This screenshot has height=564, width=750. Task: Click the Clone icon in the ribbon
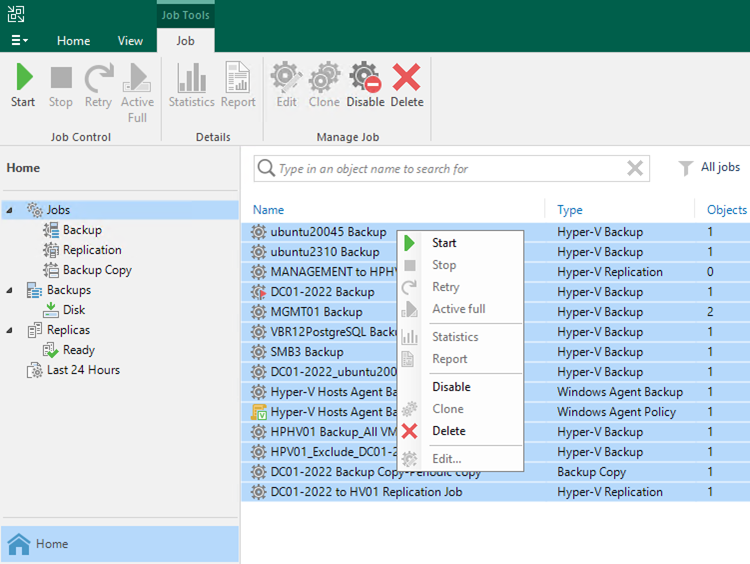pyautogui.click(x=324, y=79)
